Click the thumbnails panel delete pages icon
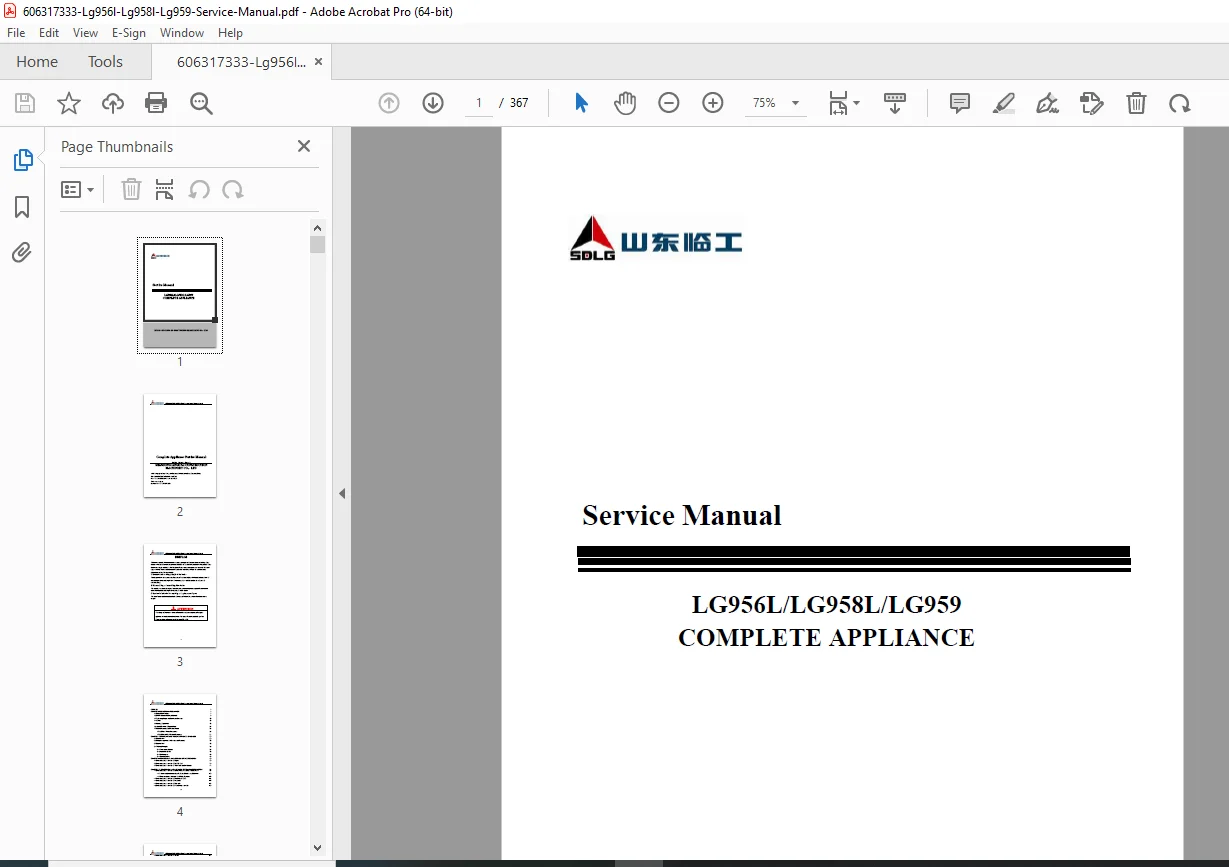 pos(131,190)
